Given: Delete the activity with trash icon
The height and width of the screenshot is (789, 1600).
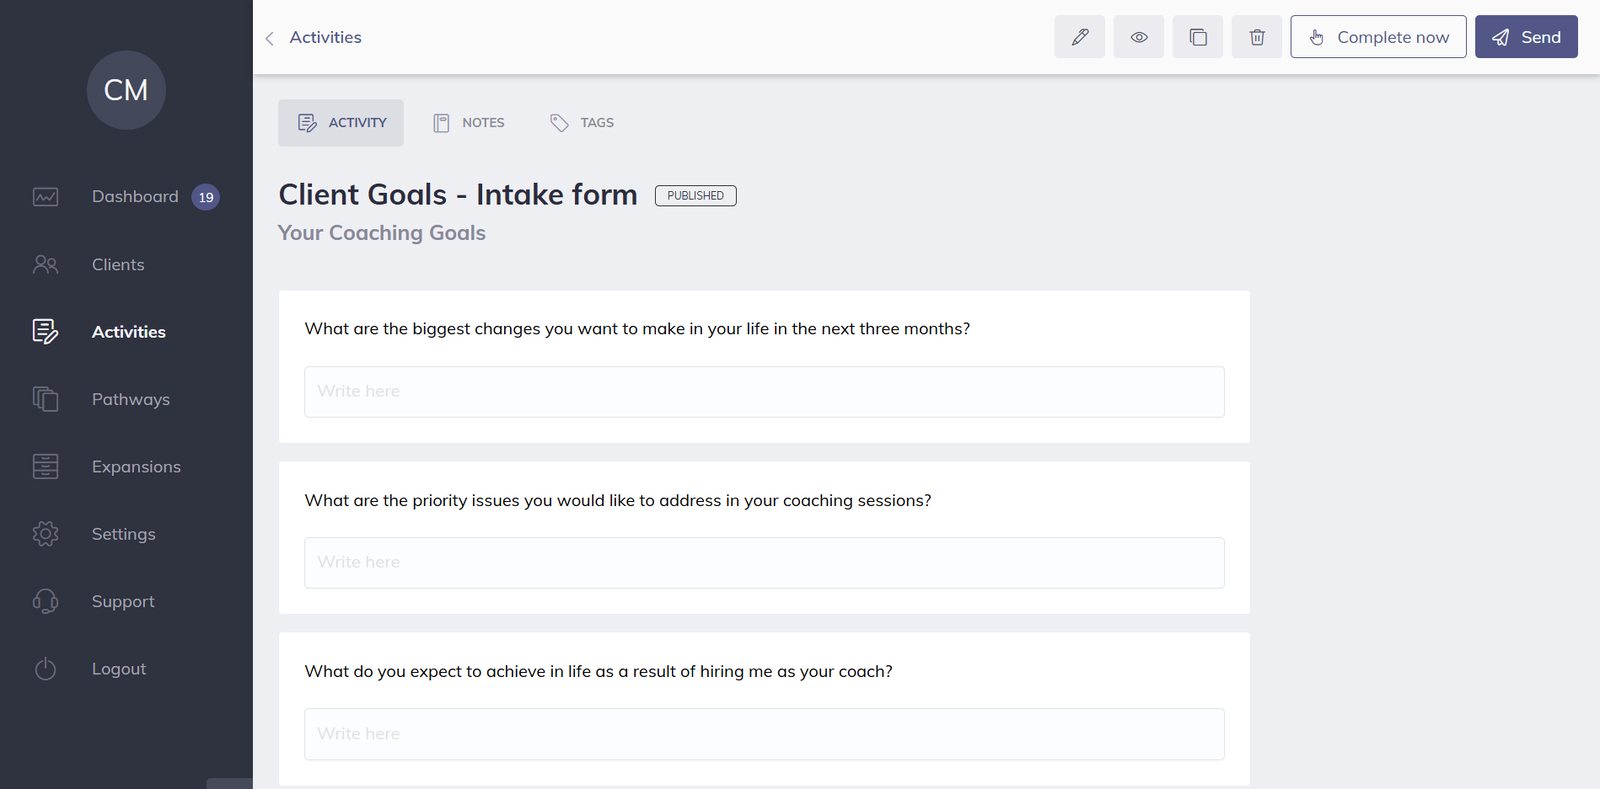Looking at the screenshot, I should pos(1256,37).
